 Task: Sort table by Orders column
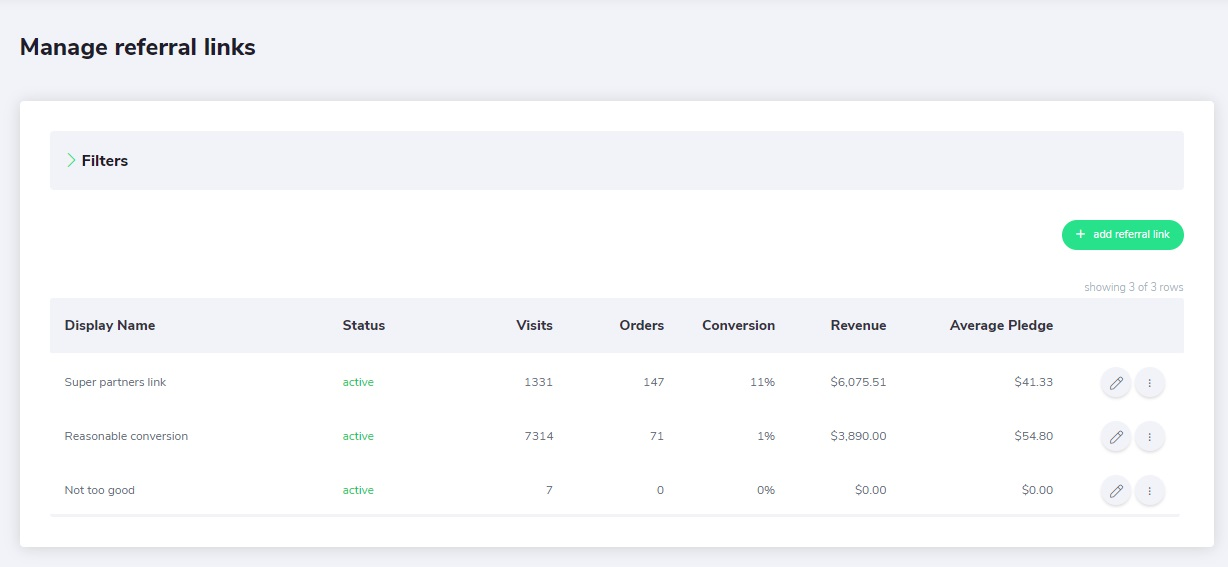tap(642, 325)
